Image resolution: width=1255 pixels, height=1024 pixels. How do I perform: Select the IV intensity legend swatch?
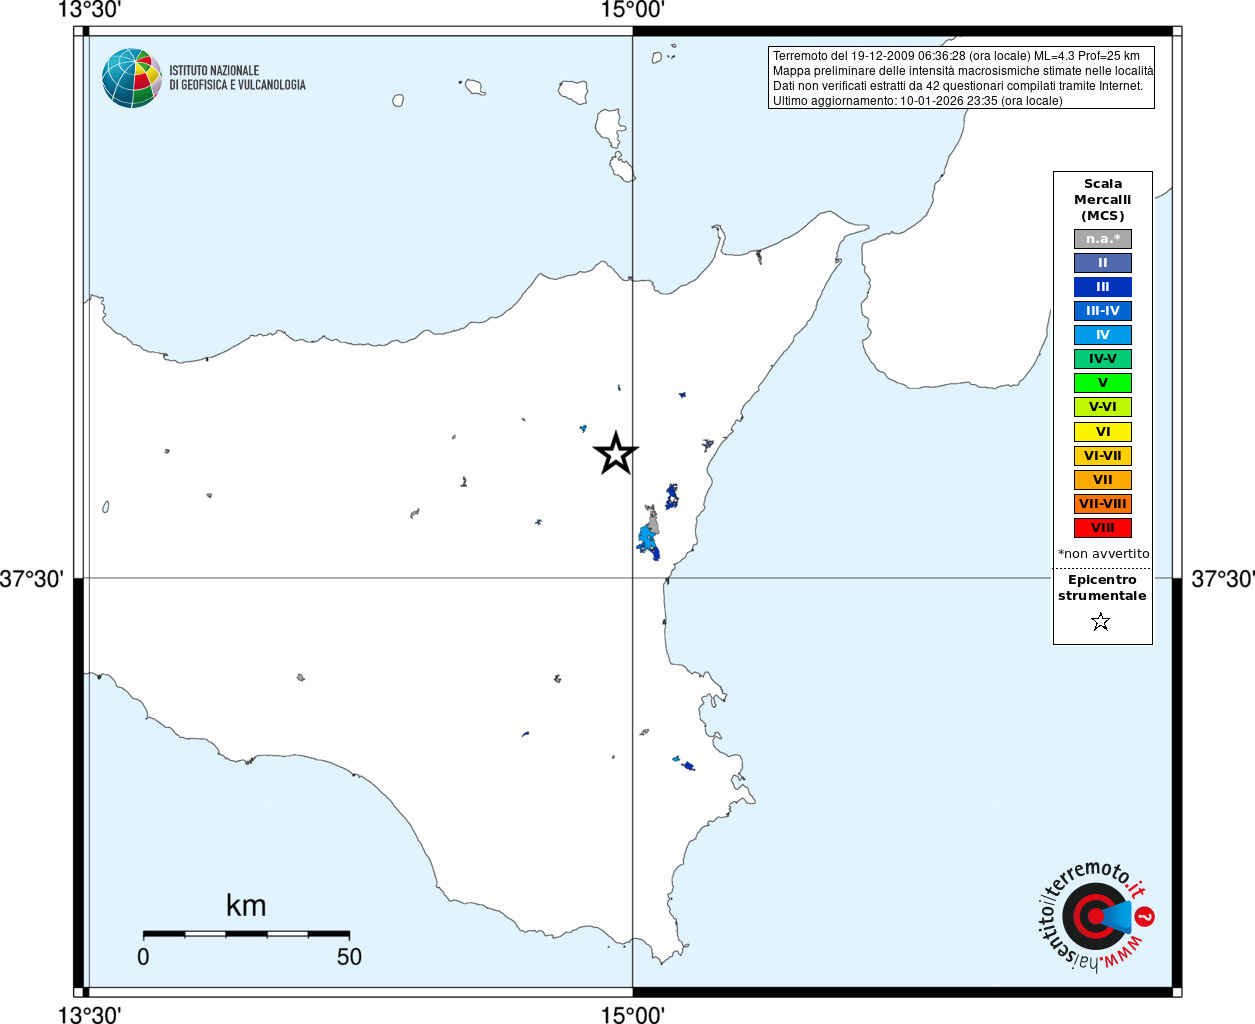point(1103,335)
